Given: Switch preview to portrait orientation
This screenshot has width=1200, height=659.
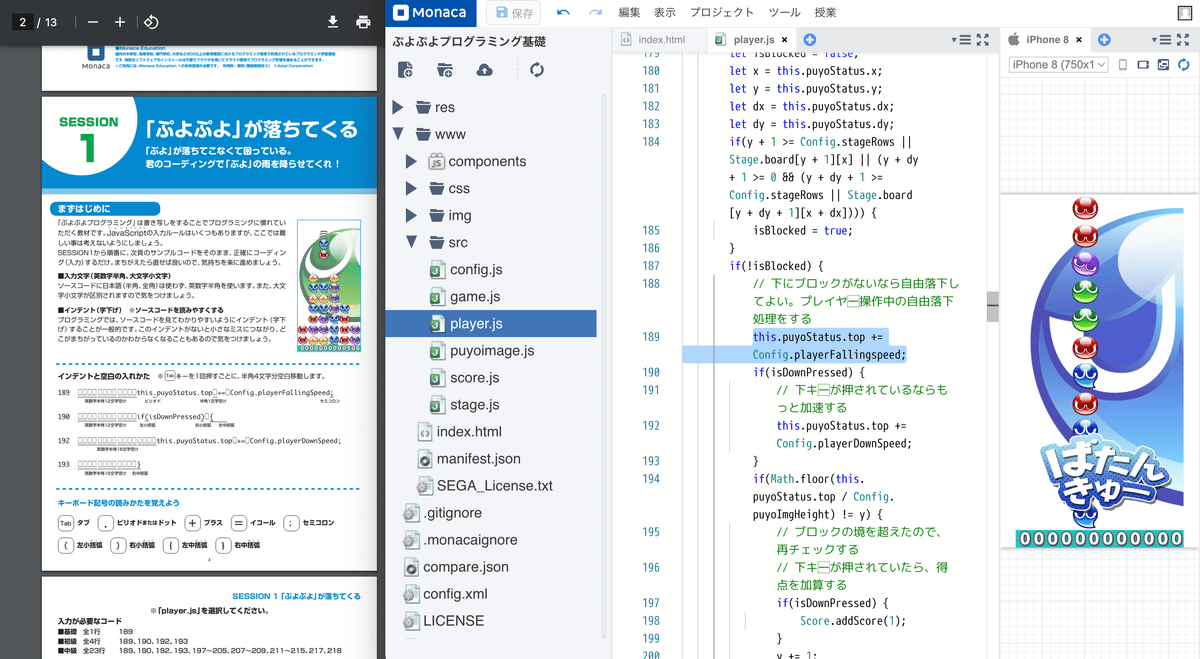Looking at the screenshot, I should [1122, 65].
